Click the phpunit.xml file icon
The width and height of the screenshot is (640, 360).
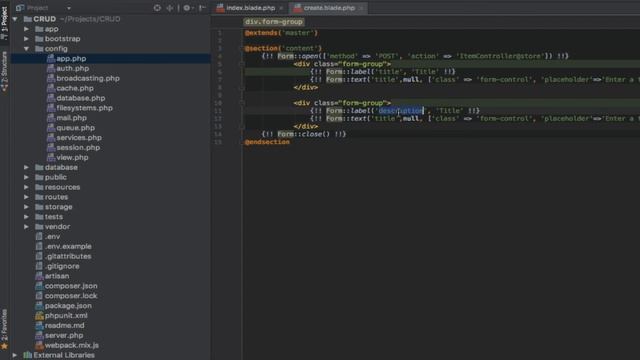pyautogui.click(x=39, y=316)
